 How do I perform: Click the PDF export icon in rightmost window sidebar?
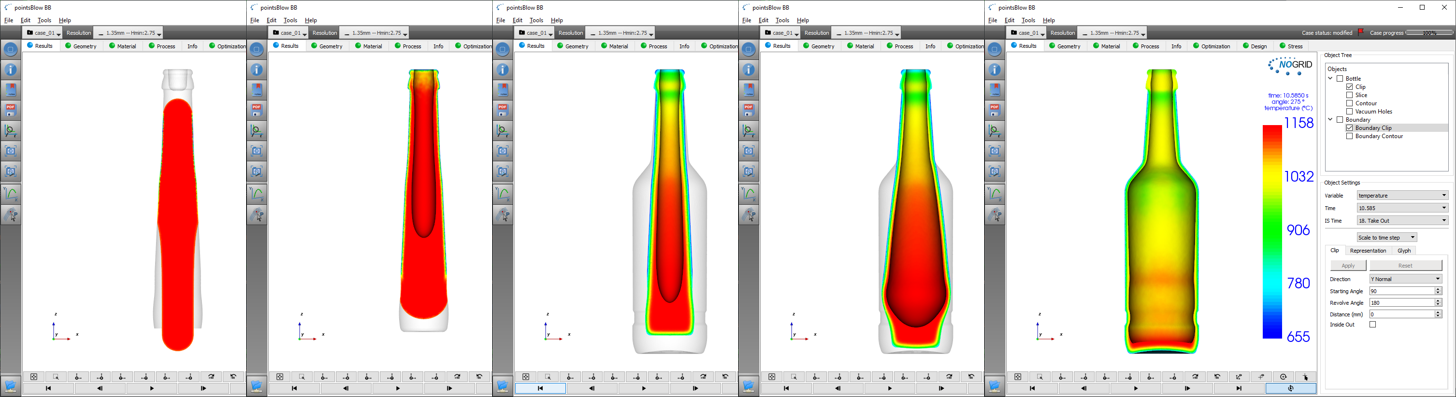point(995,110)
